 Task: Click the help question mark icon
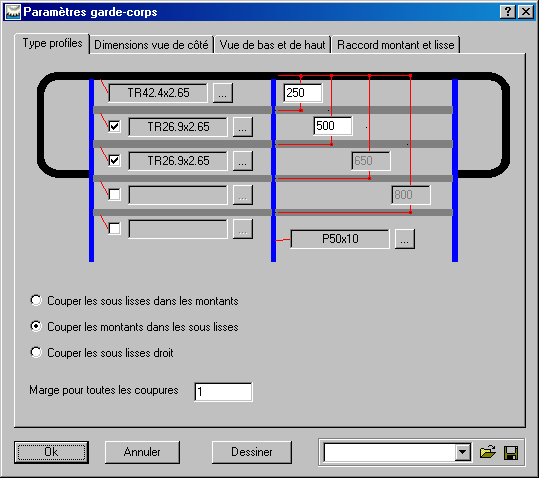508,12
